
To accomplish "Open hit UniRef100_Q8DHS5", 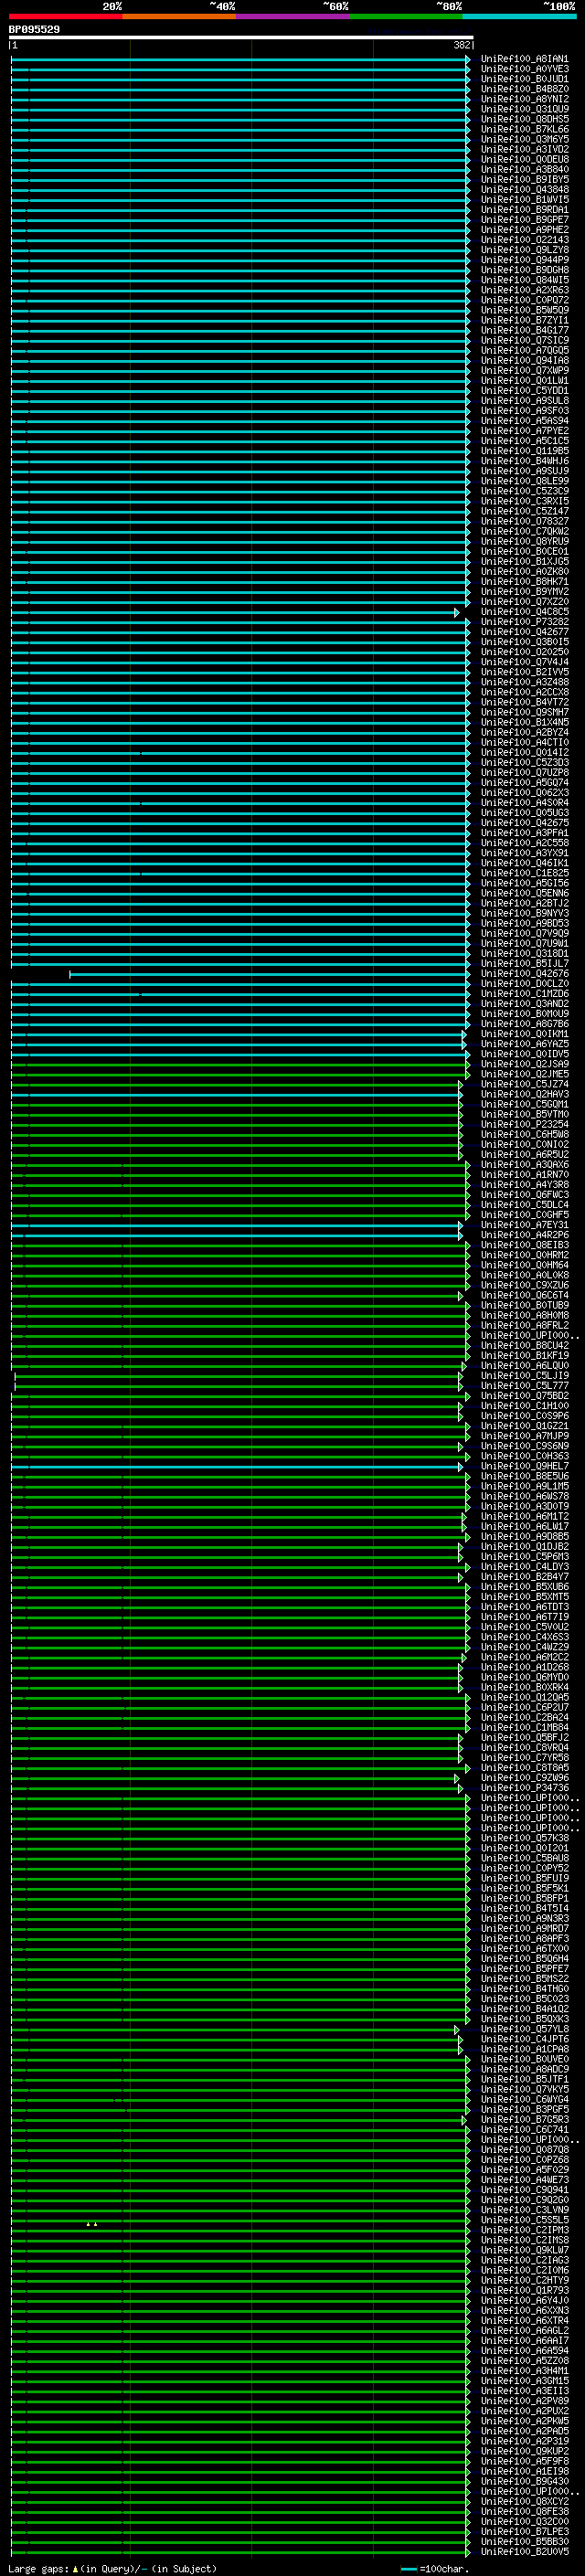I will click(x=524, y=119).
